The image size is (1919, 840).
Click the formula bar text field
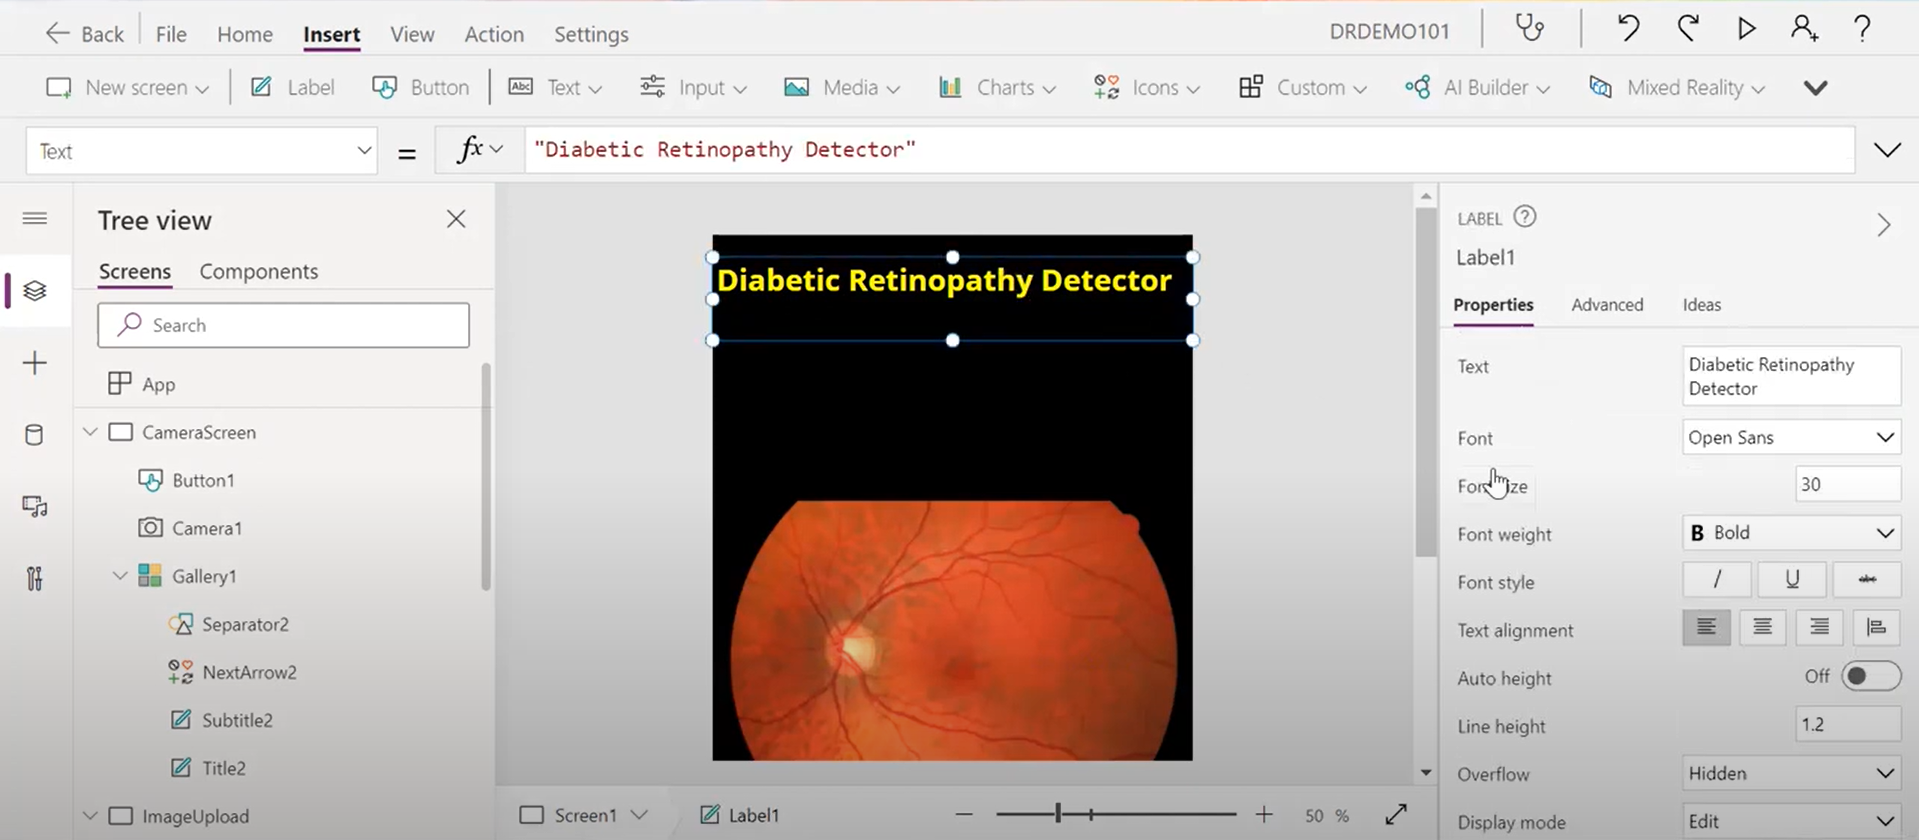pos(1190,150)
